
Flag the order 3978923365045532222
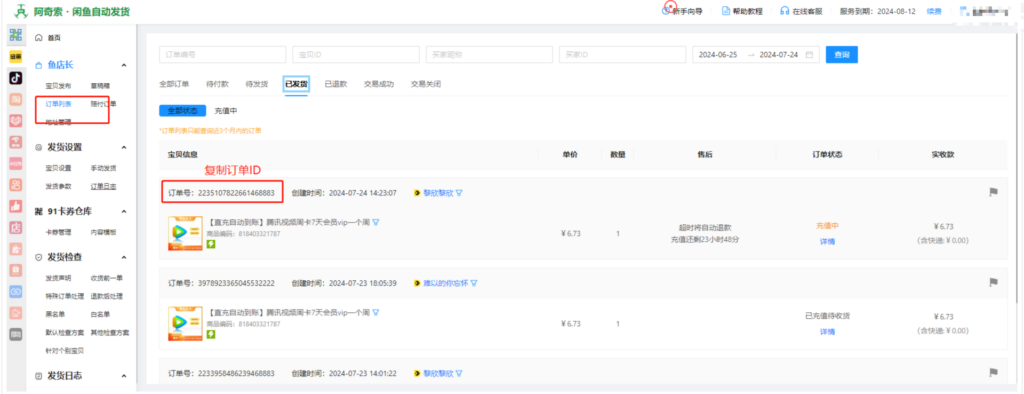993,282
